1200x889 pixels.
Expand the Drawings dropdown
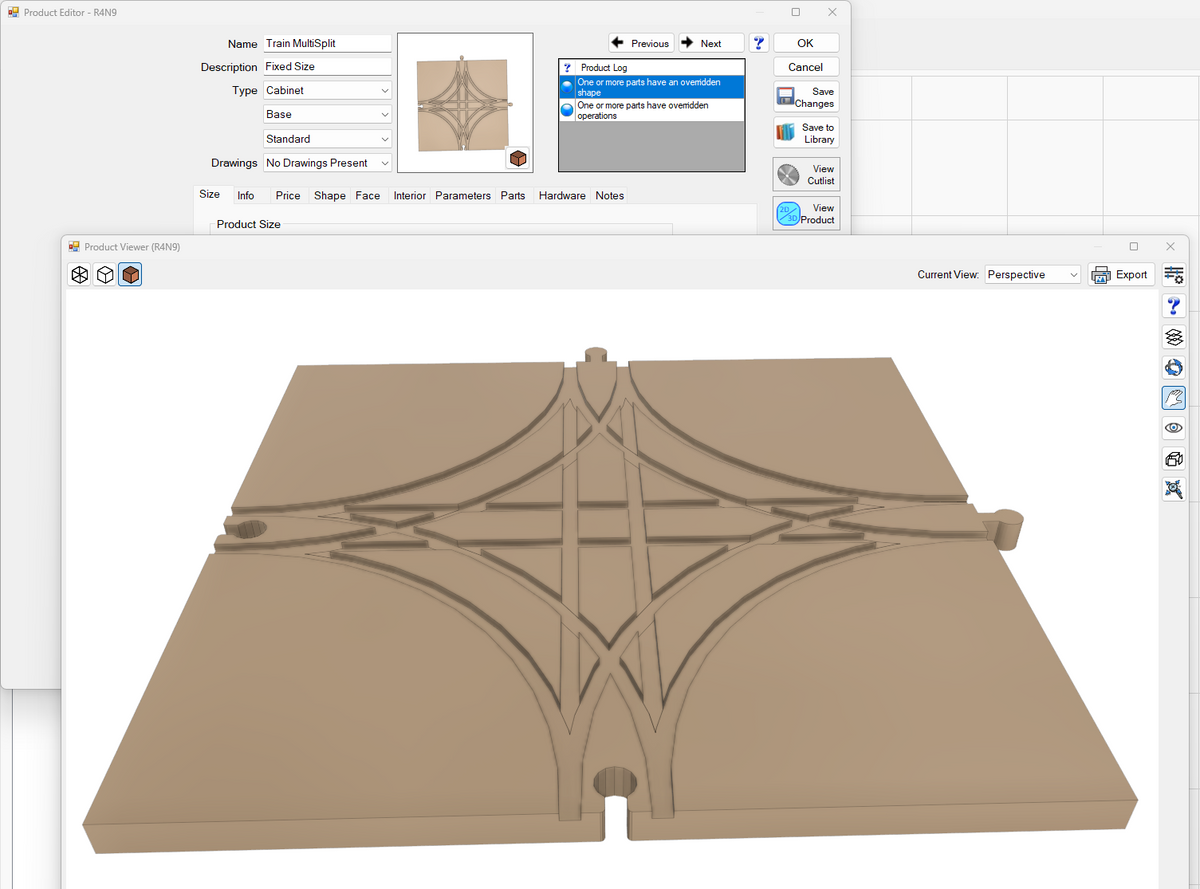click(327, 163)
